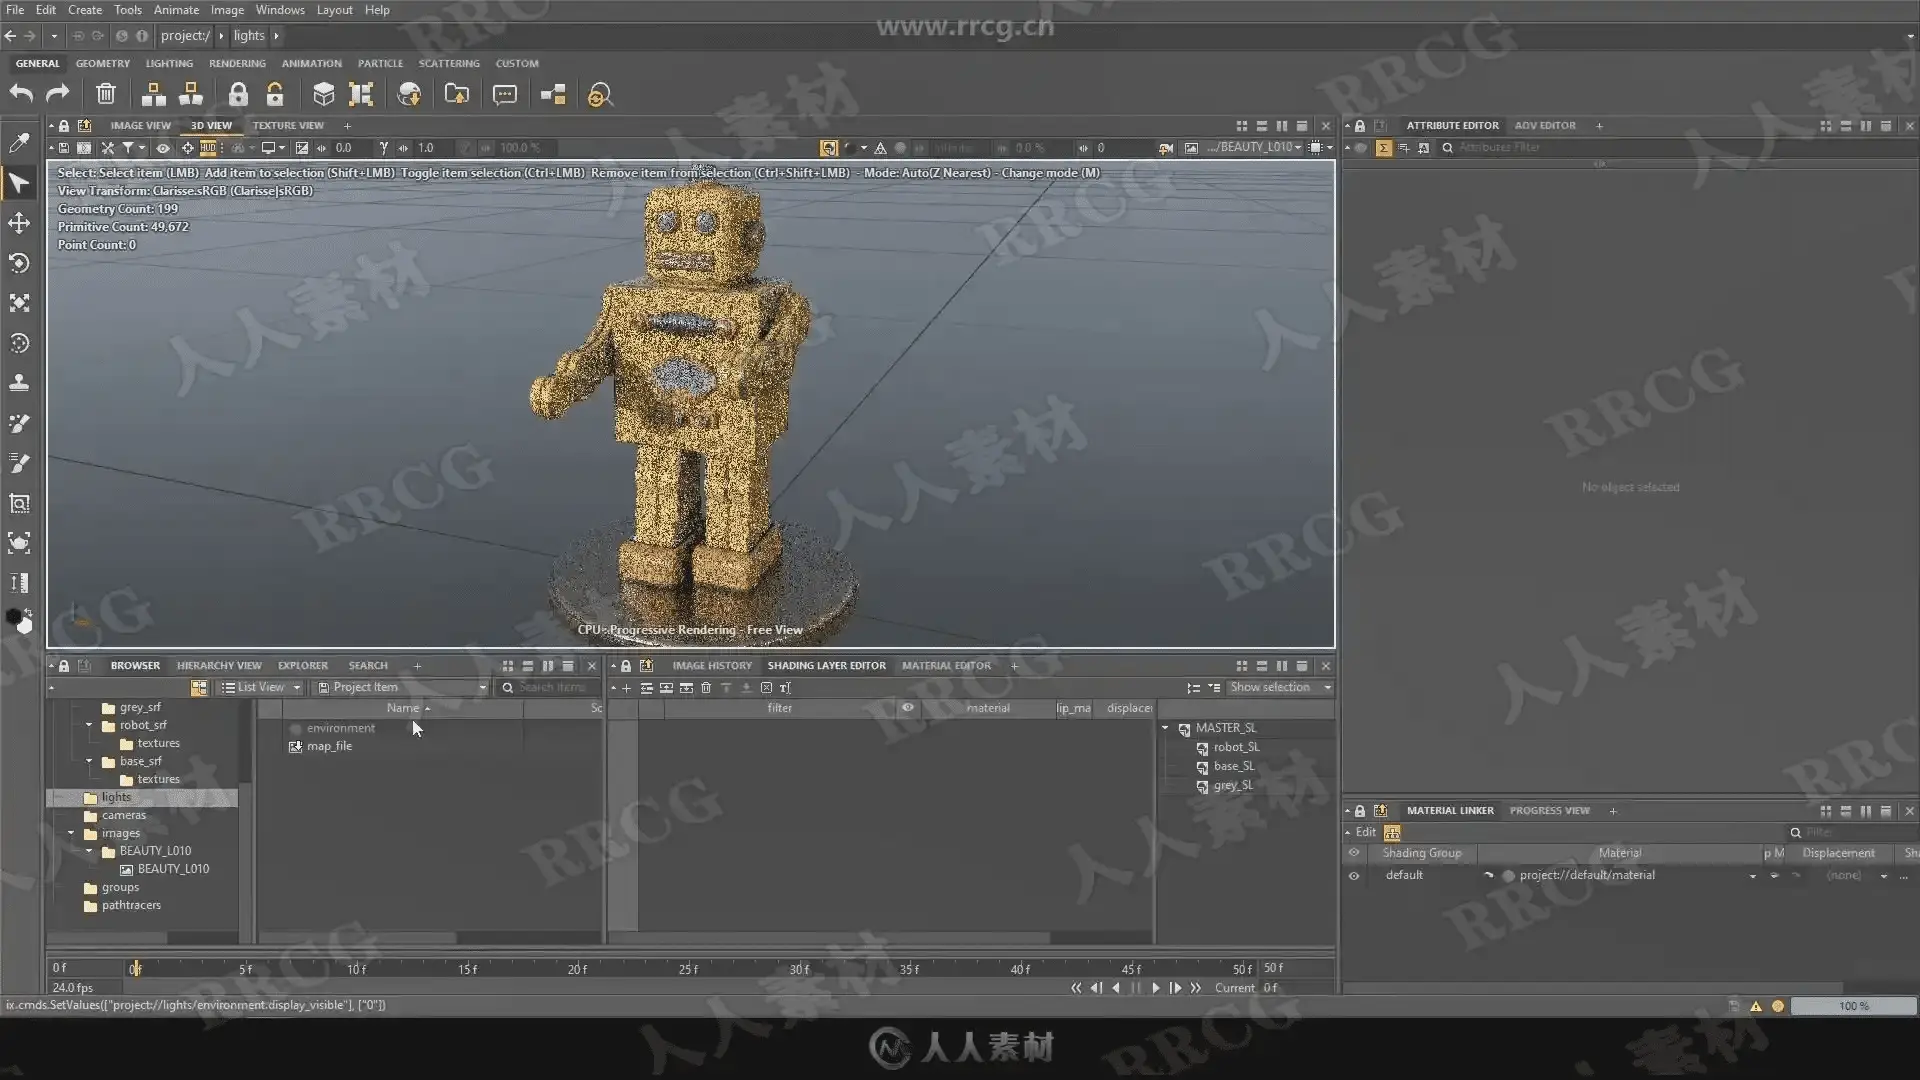This screenshot has width=1920, height=1080.
Task: Toggle the environment light enable dot
Action: click(295, 728)
